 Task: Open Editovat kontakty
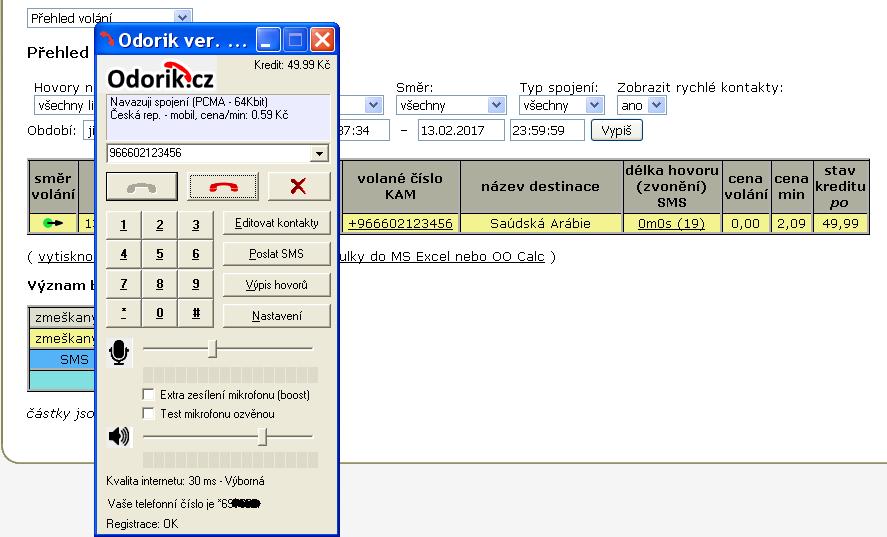click(x=277, y=224)
